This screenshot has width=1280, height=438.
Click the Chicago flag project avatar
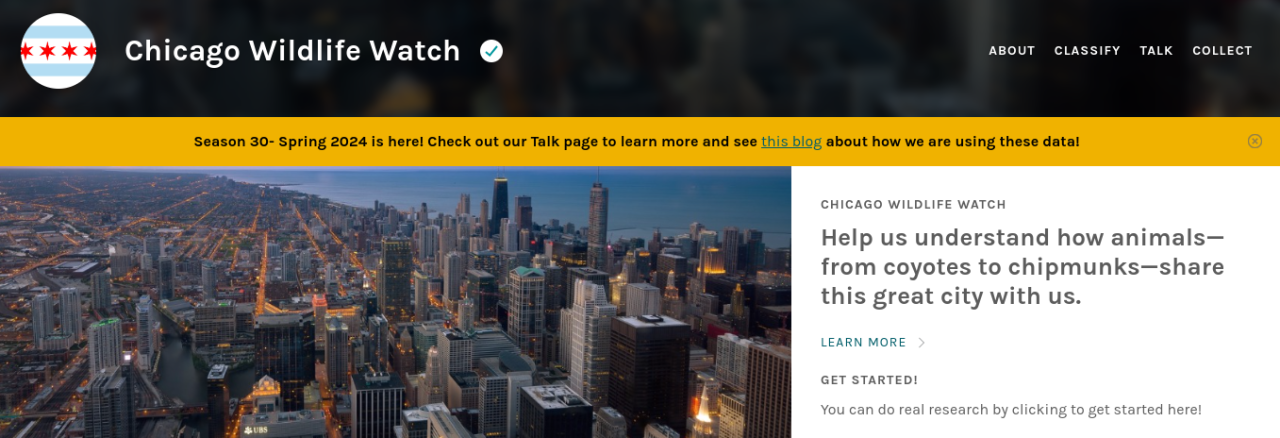[x=59, y=51]
